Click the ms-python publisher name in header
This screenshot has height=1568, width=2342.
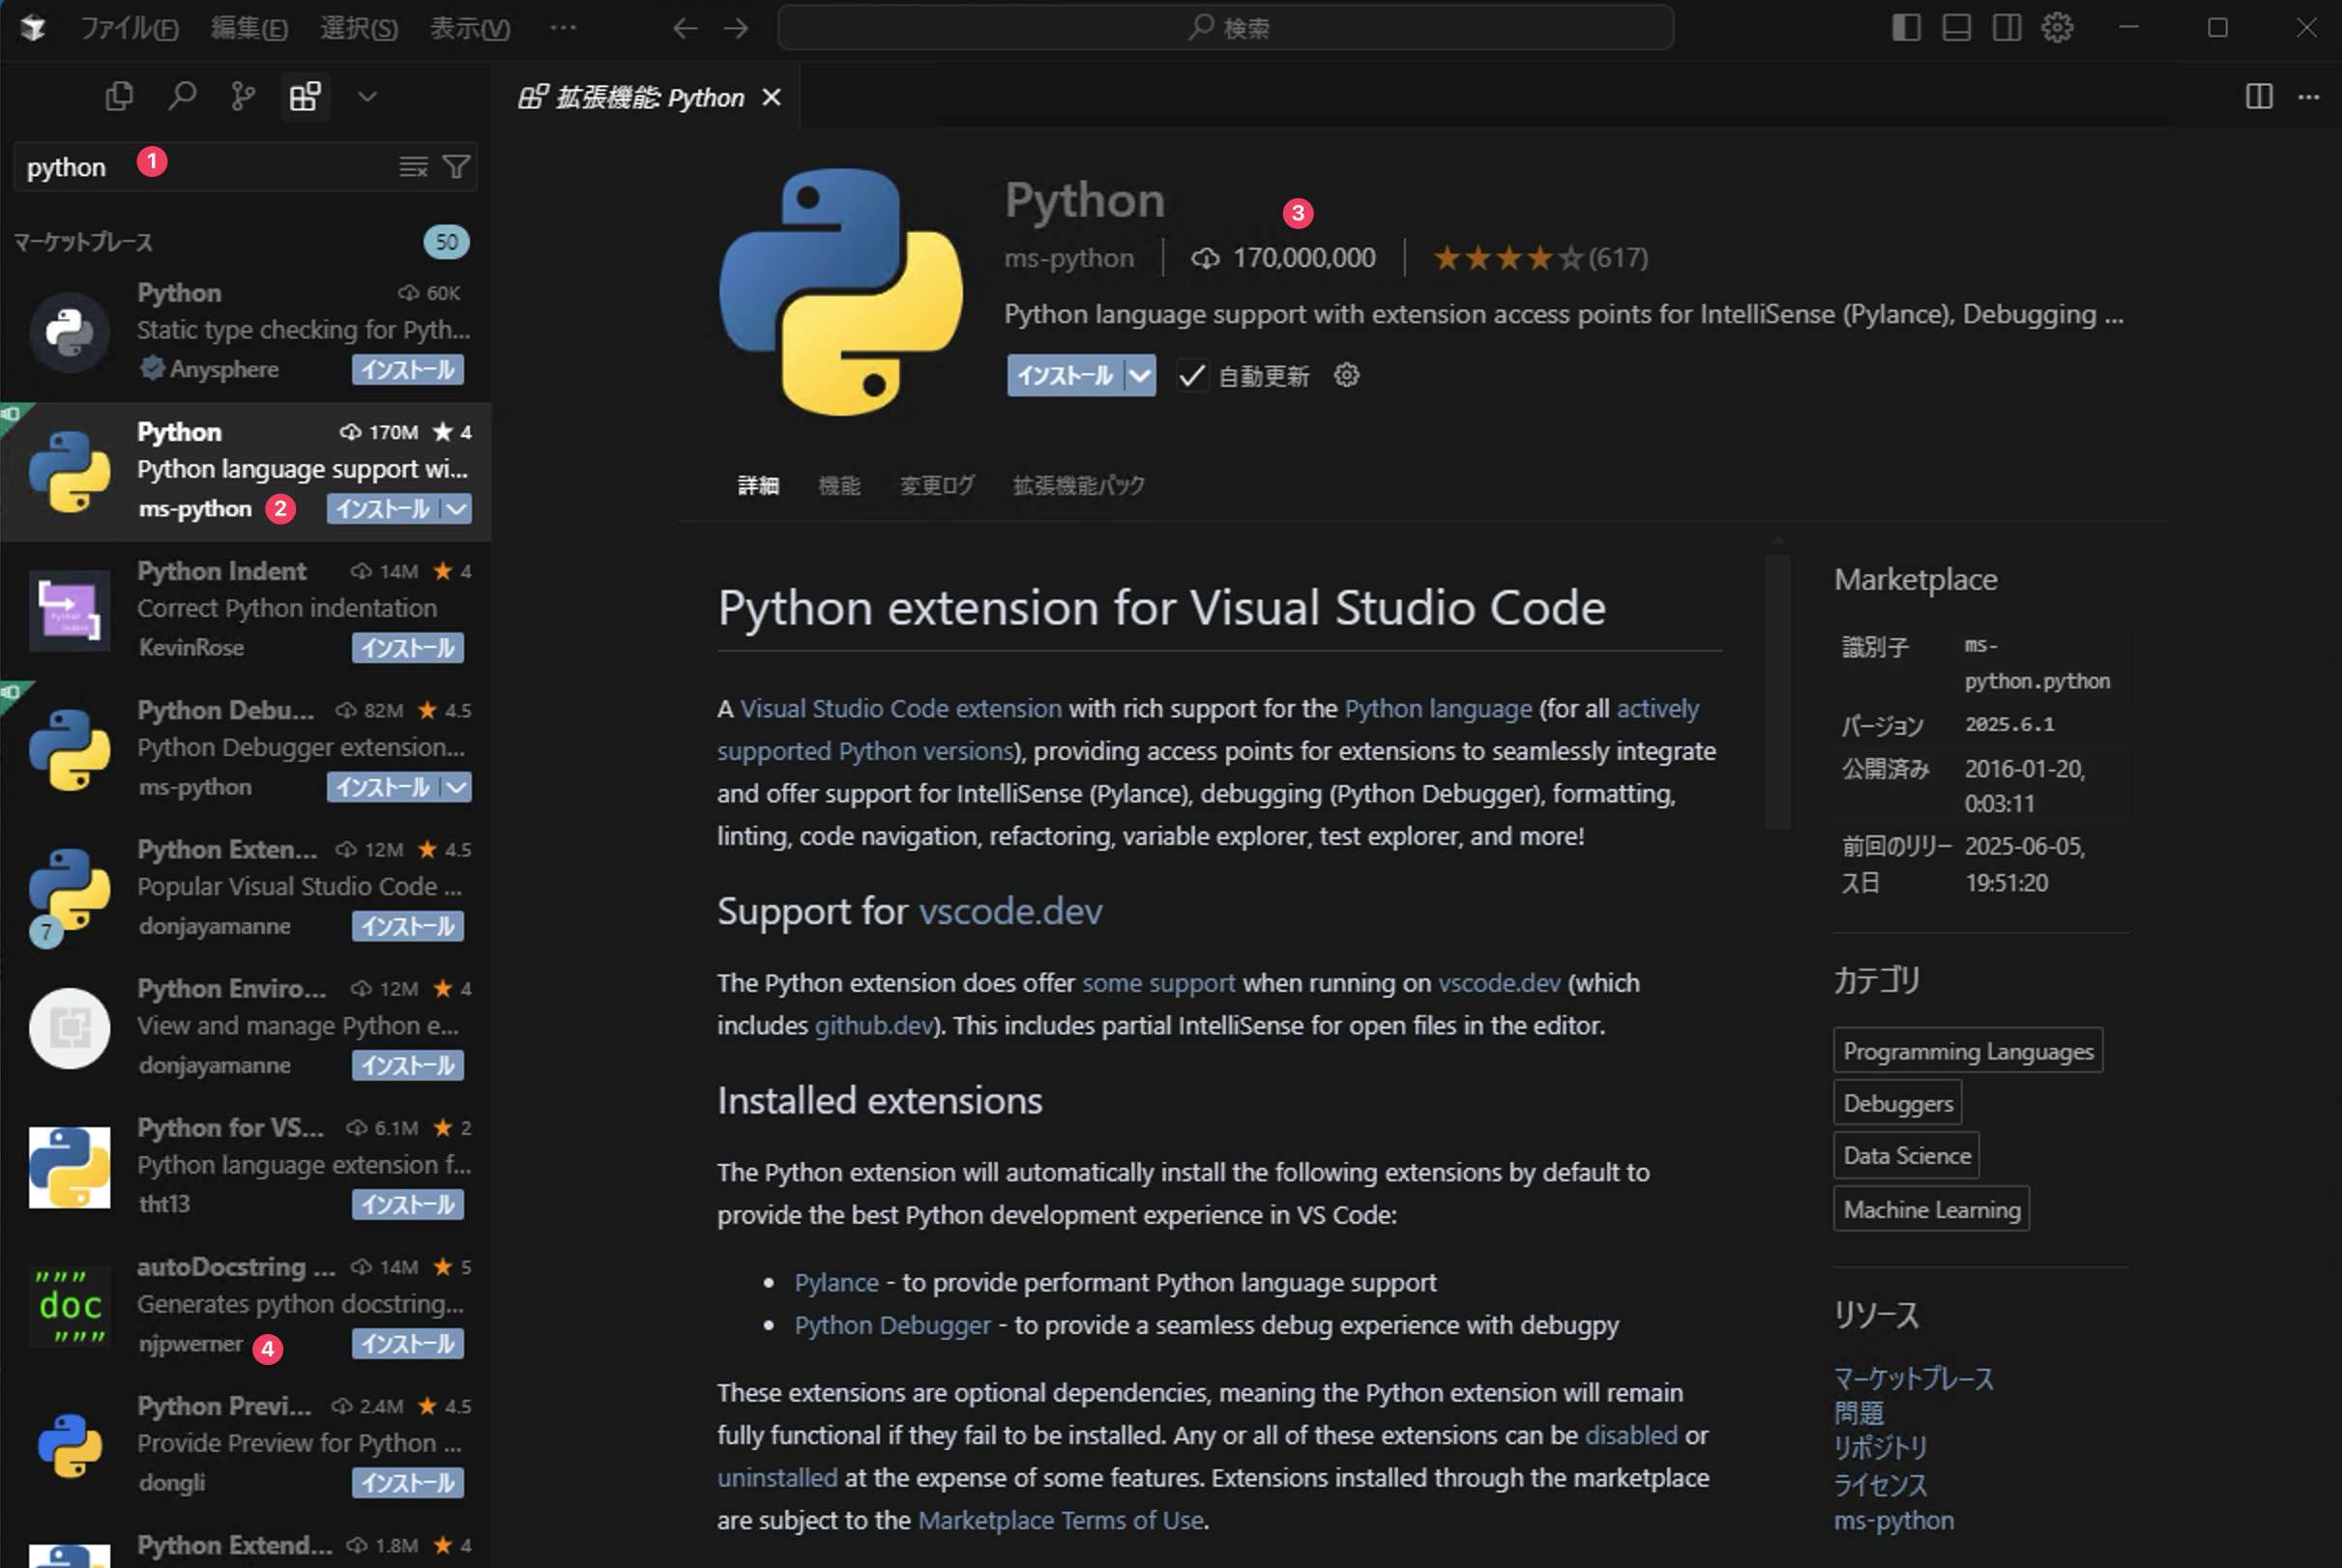1069,258
